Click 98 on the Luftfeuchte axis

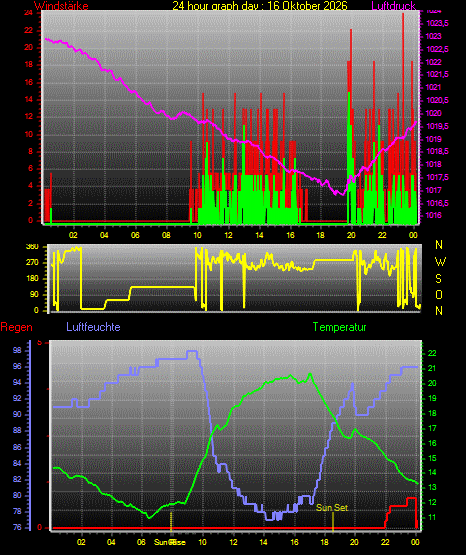(x=17, y=350)
